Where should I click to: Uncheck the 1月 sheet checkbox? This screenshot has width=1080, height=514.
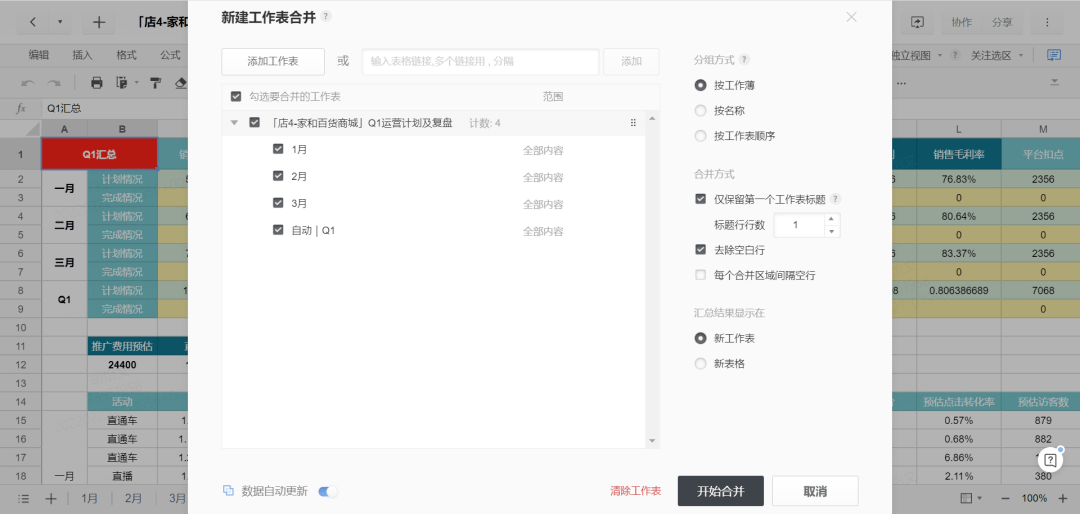278,149
